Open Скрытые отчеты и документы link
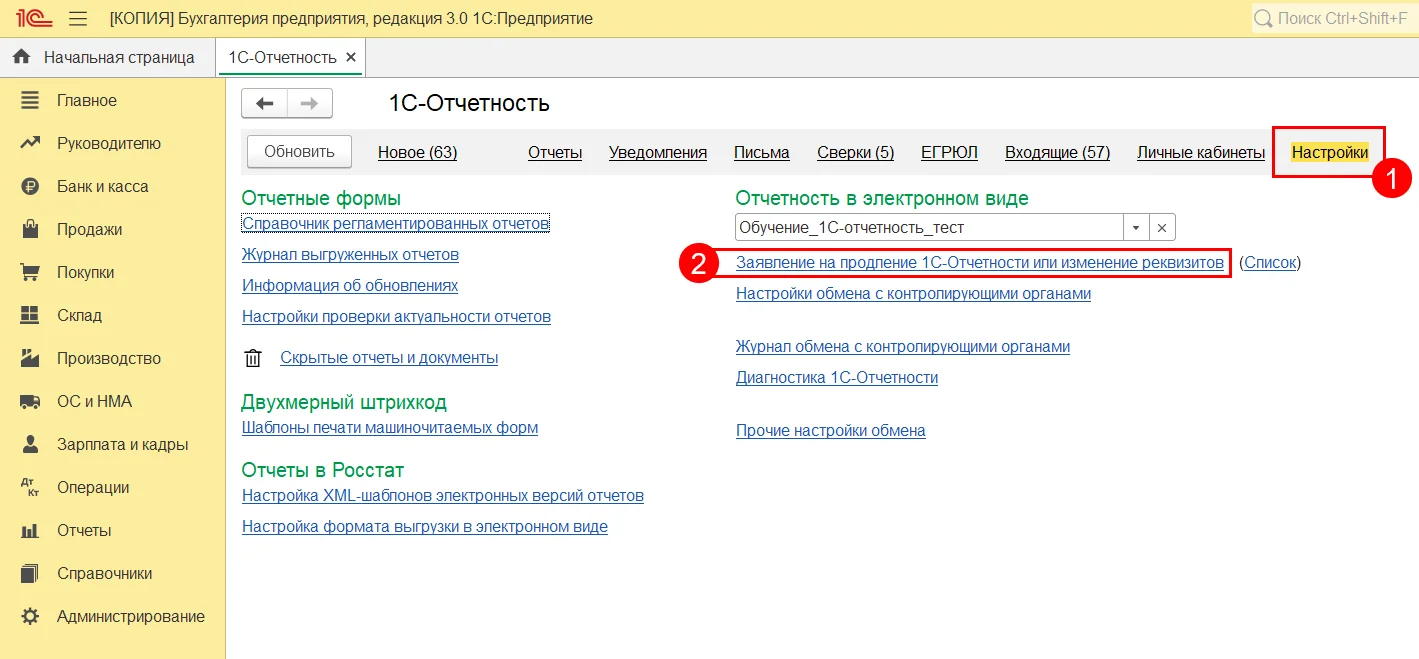This screenshot has height=659, width=1419. tap(389, 357)
